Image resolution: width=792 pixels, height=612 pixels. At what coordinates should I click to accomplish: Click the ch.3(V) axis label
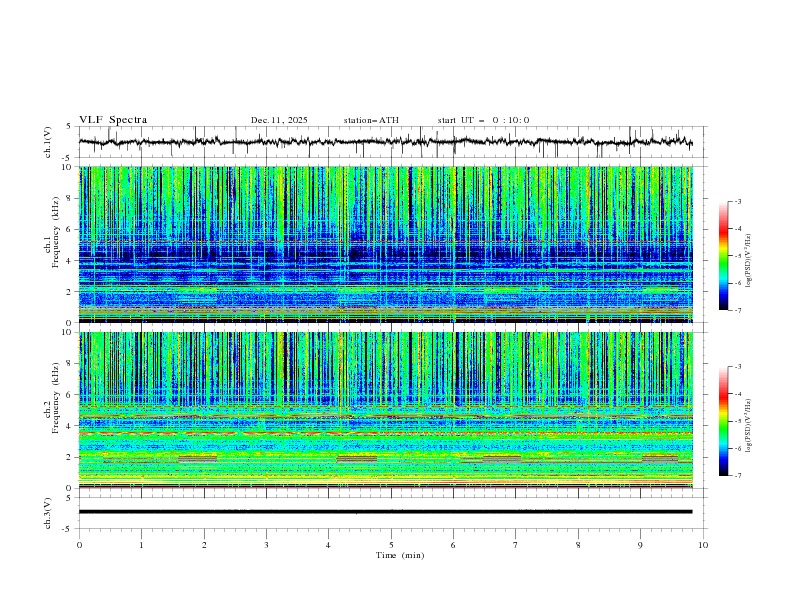click(x=48, y=512)
